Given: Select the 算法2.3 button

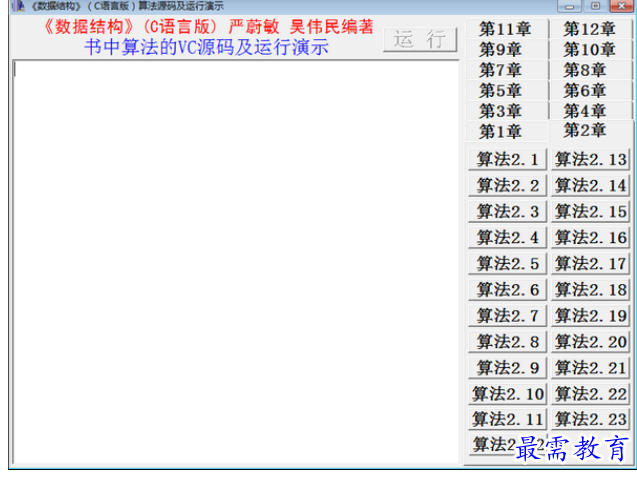Looking at the screenshot, I should coord(507,212).
